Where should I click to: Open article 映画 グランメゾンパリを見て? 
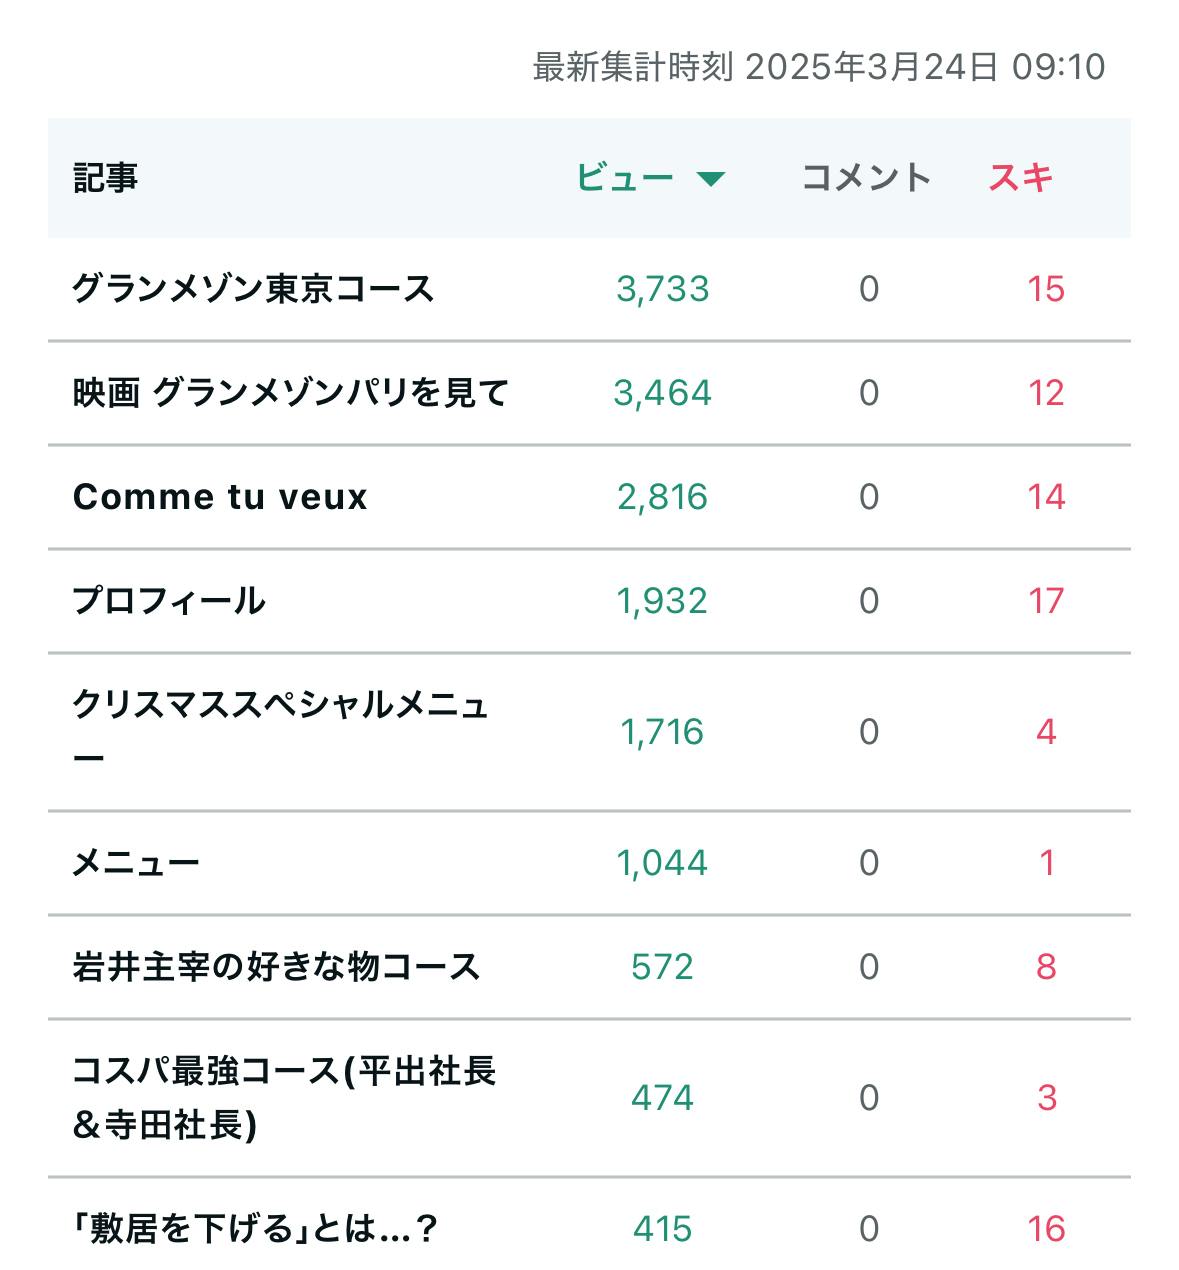[291, 393]
